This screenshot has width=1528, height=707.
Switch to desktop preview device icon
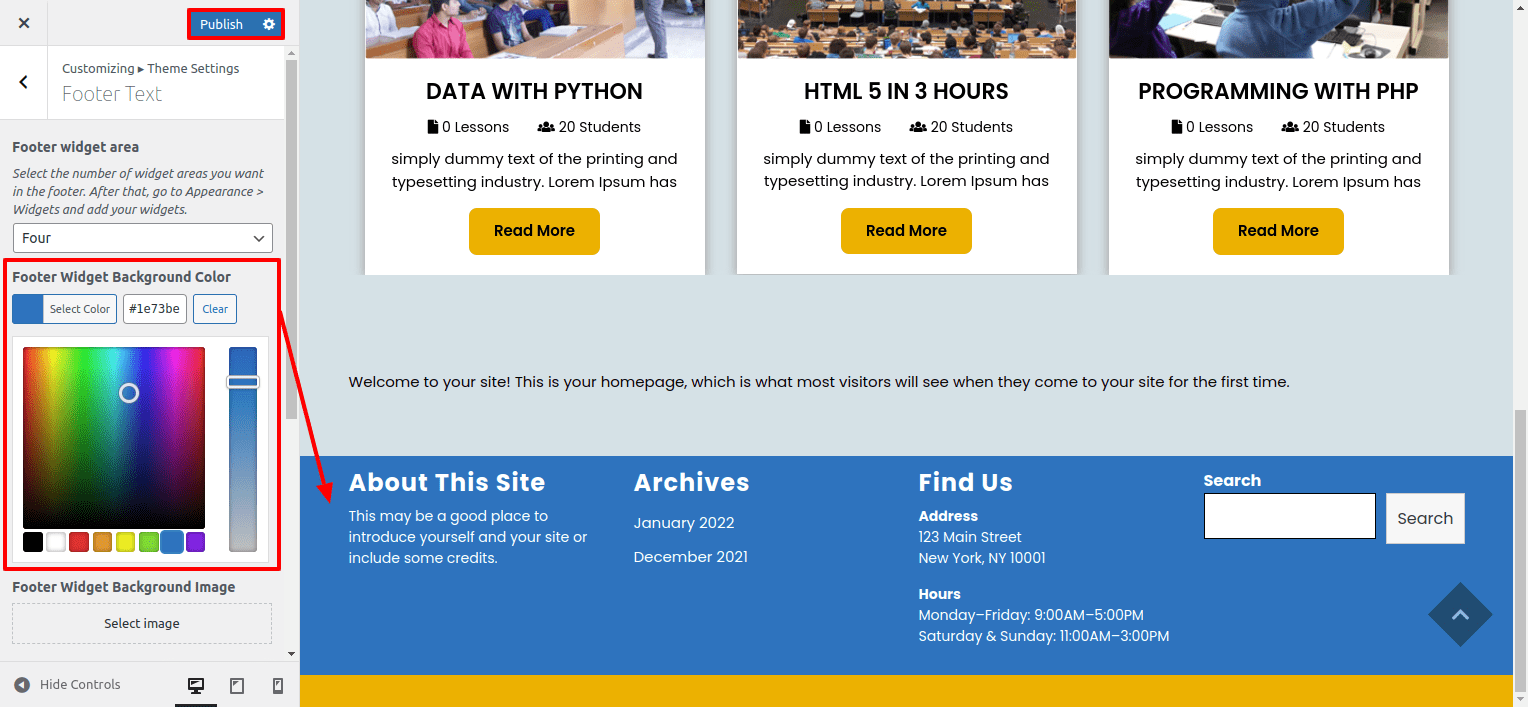(196, 685)
